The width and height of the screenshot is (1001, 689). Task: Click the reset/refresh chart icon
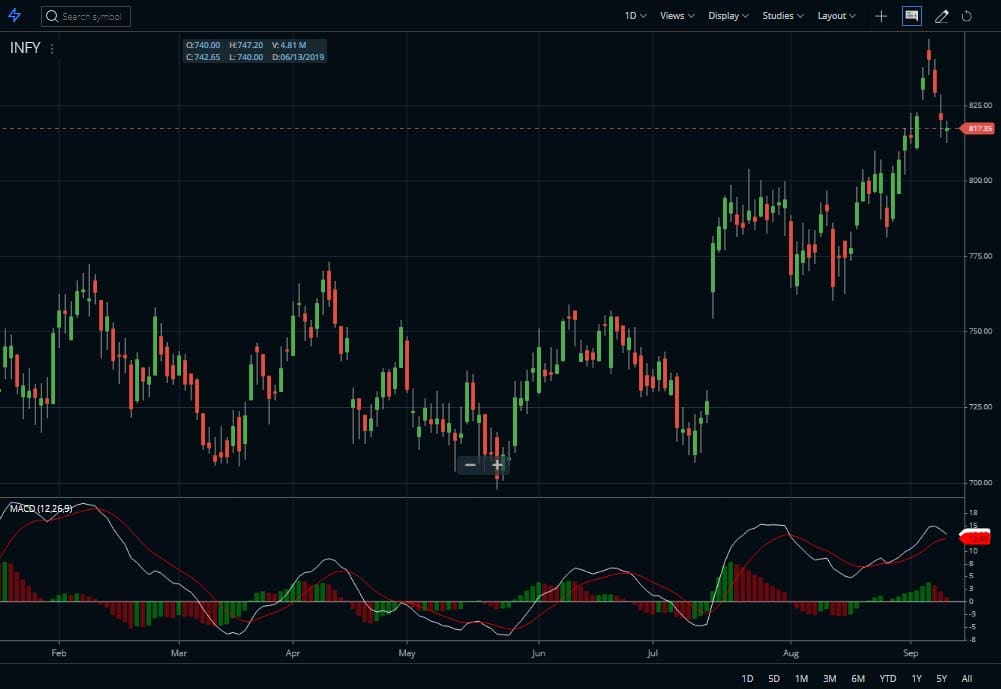click(x=967, y=16)
